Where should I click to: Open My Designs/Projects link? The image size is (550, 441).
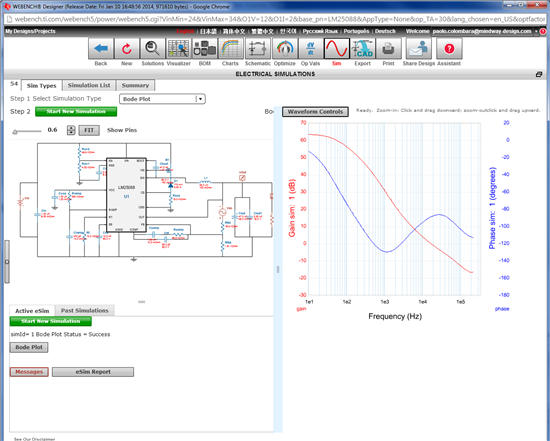click(x=30, y=31)
